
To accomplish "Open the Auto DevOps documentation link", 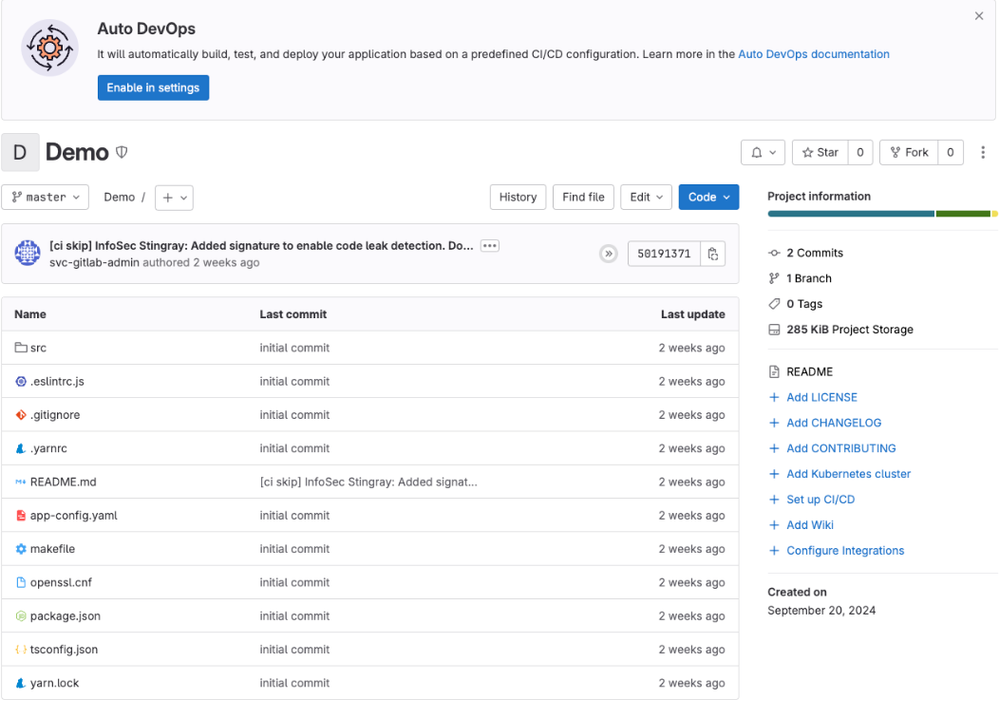I will (x=813, y=54).
